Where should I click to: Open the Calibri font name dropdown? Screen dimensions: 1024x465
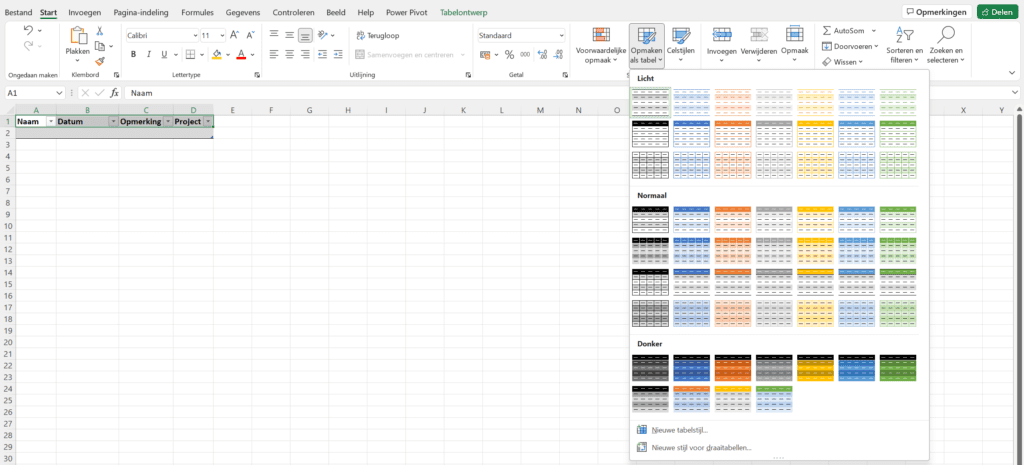tap(195, 35)
